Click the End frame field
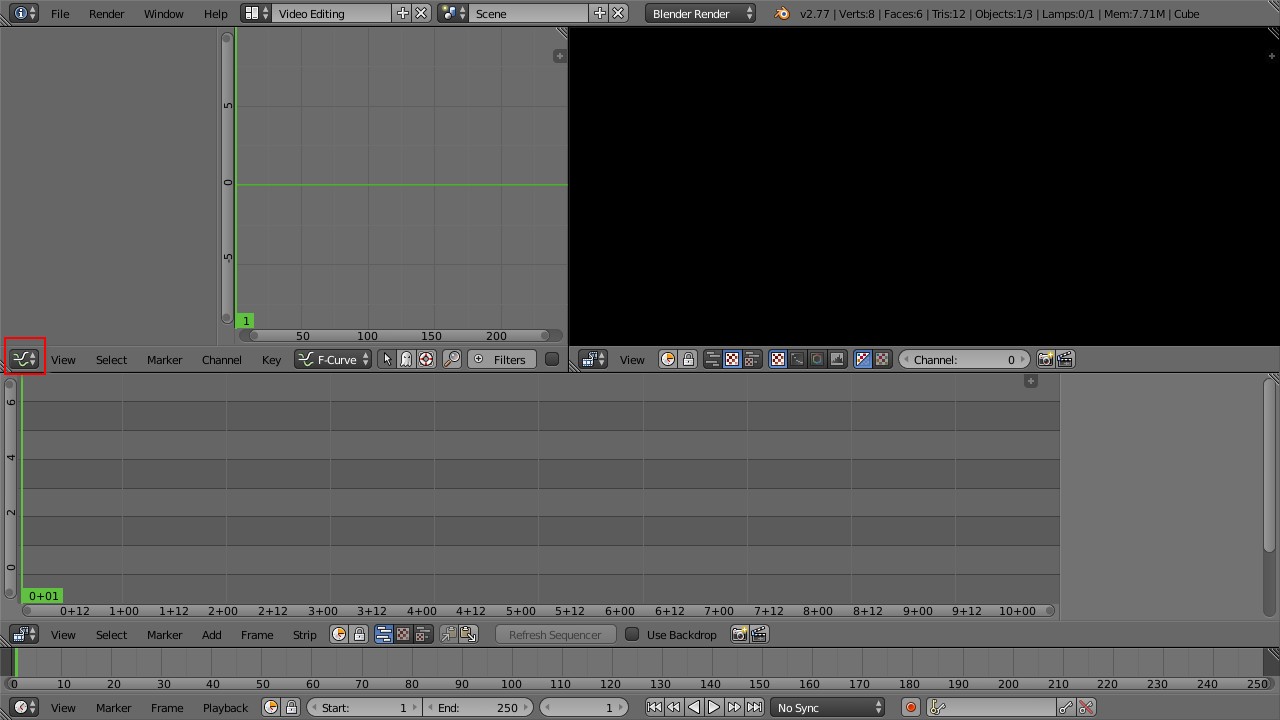 tap(479, 707)
